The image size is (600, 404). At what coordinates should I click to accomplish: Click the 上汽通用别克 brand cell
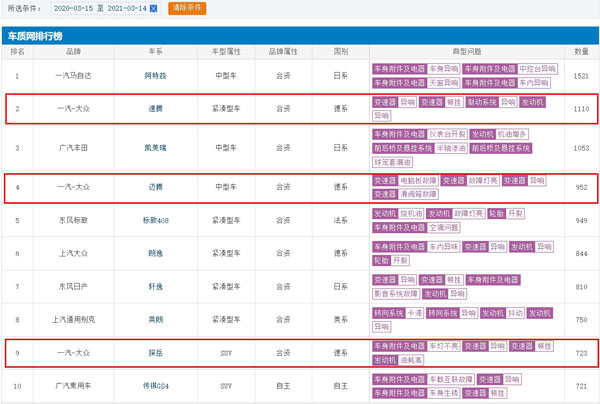pos(73,319)
